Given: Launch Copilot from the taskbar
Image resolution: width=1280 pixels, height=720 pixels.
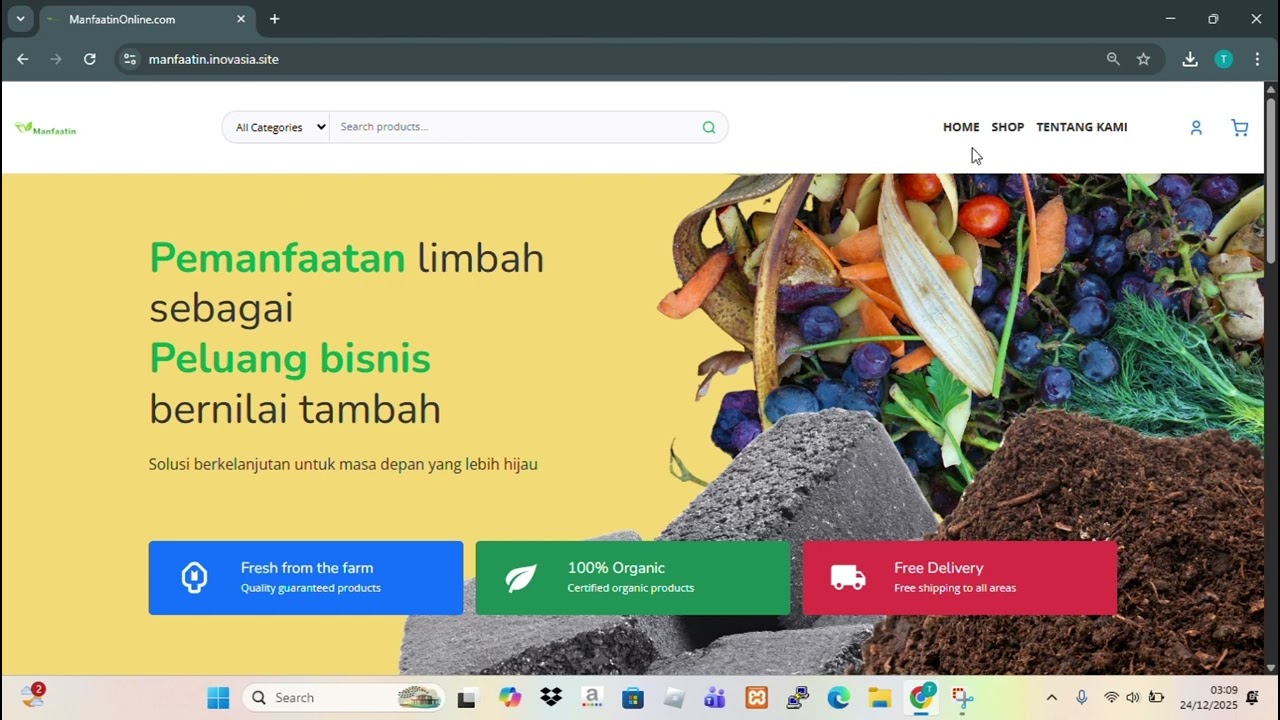Looking at the screenshot, I should tap(510, 698).
